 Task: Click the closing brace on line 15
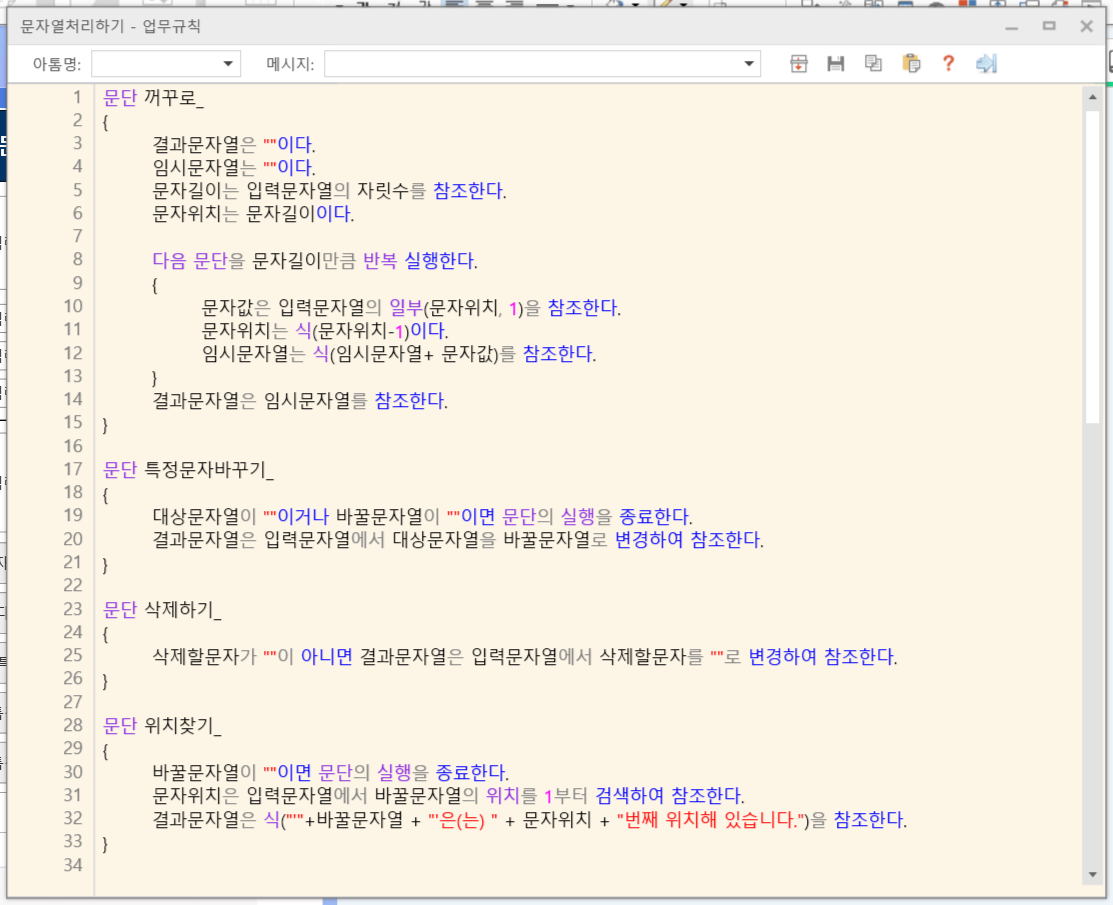[105, 425]
